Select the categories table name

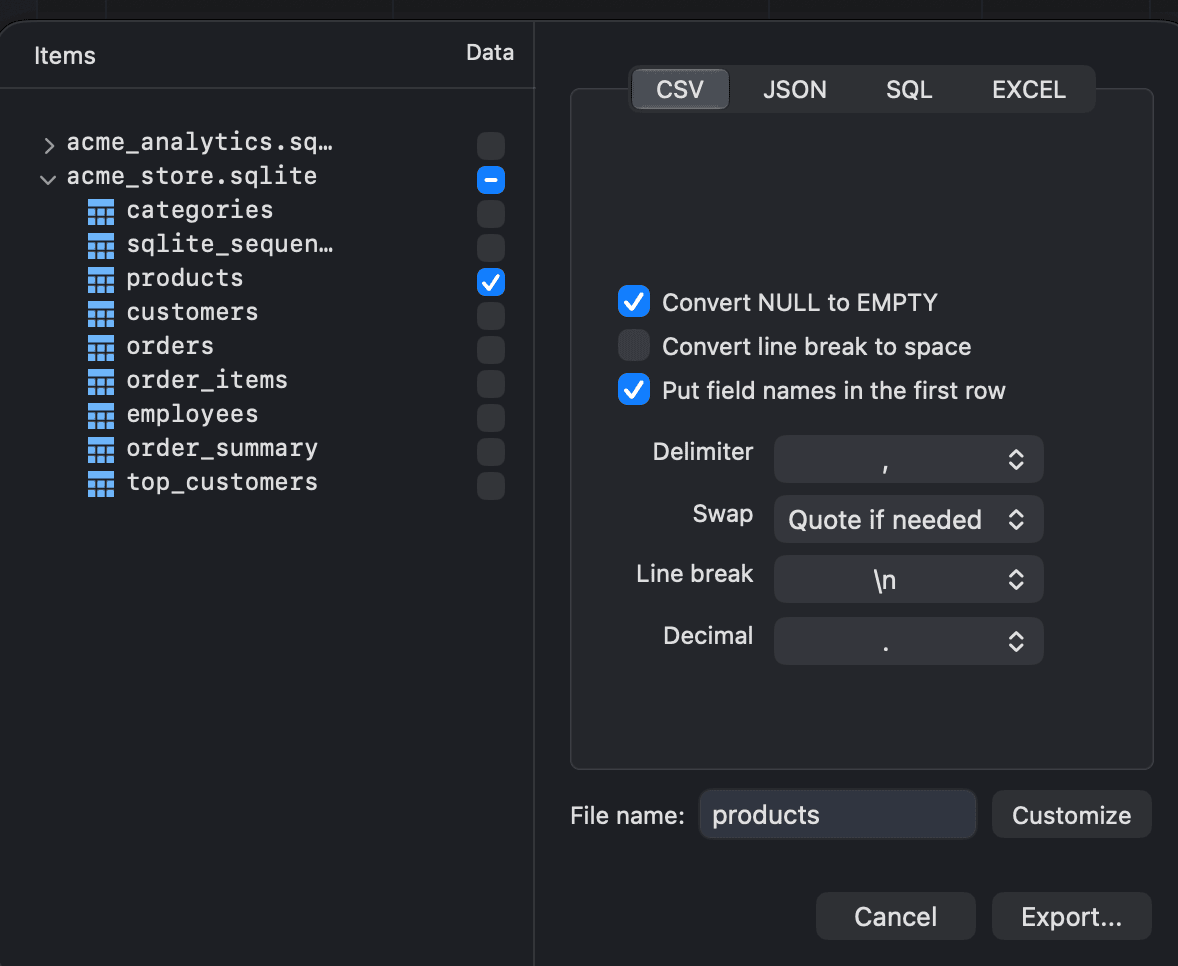coord(199,210)
